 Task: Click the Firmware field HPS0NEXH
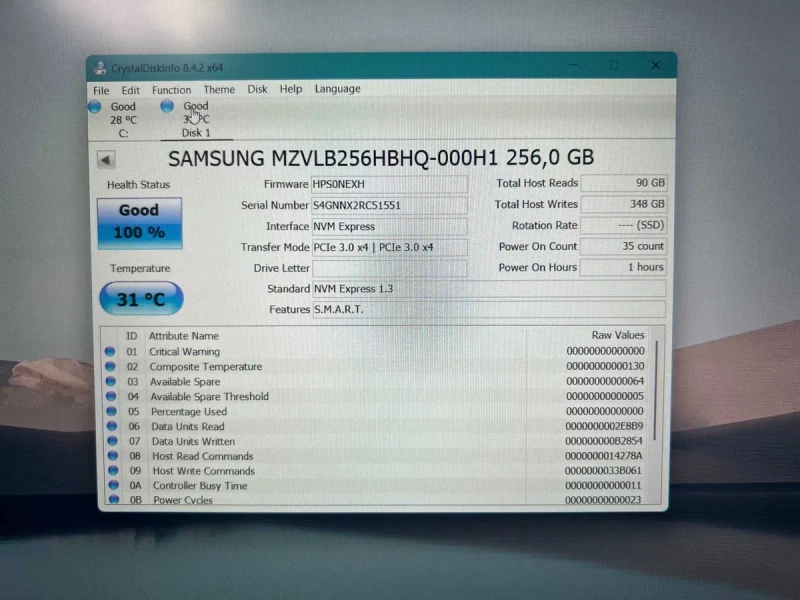(389, 184)
